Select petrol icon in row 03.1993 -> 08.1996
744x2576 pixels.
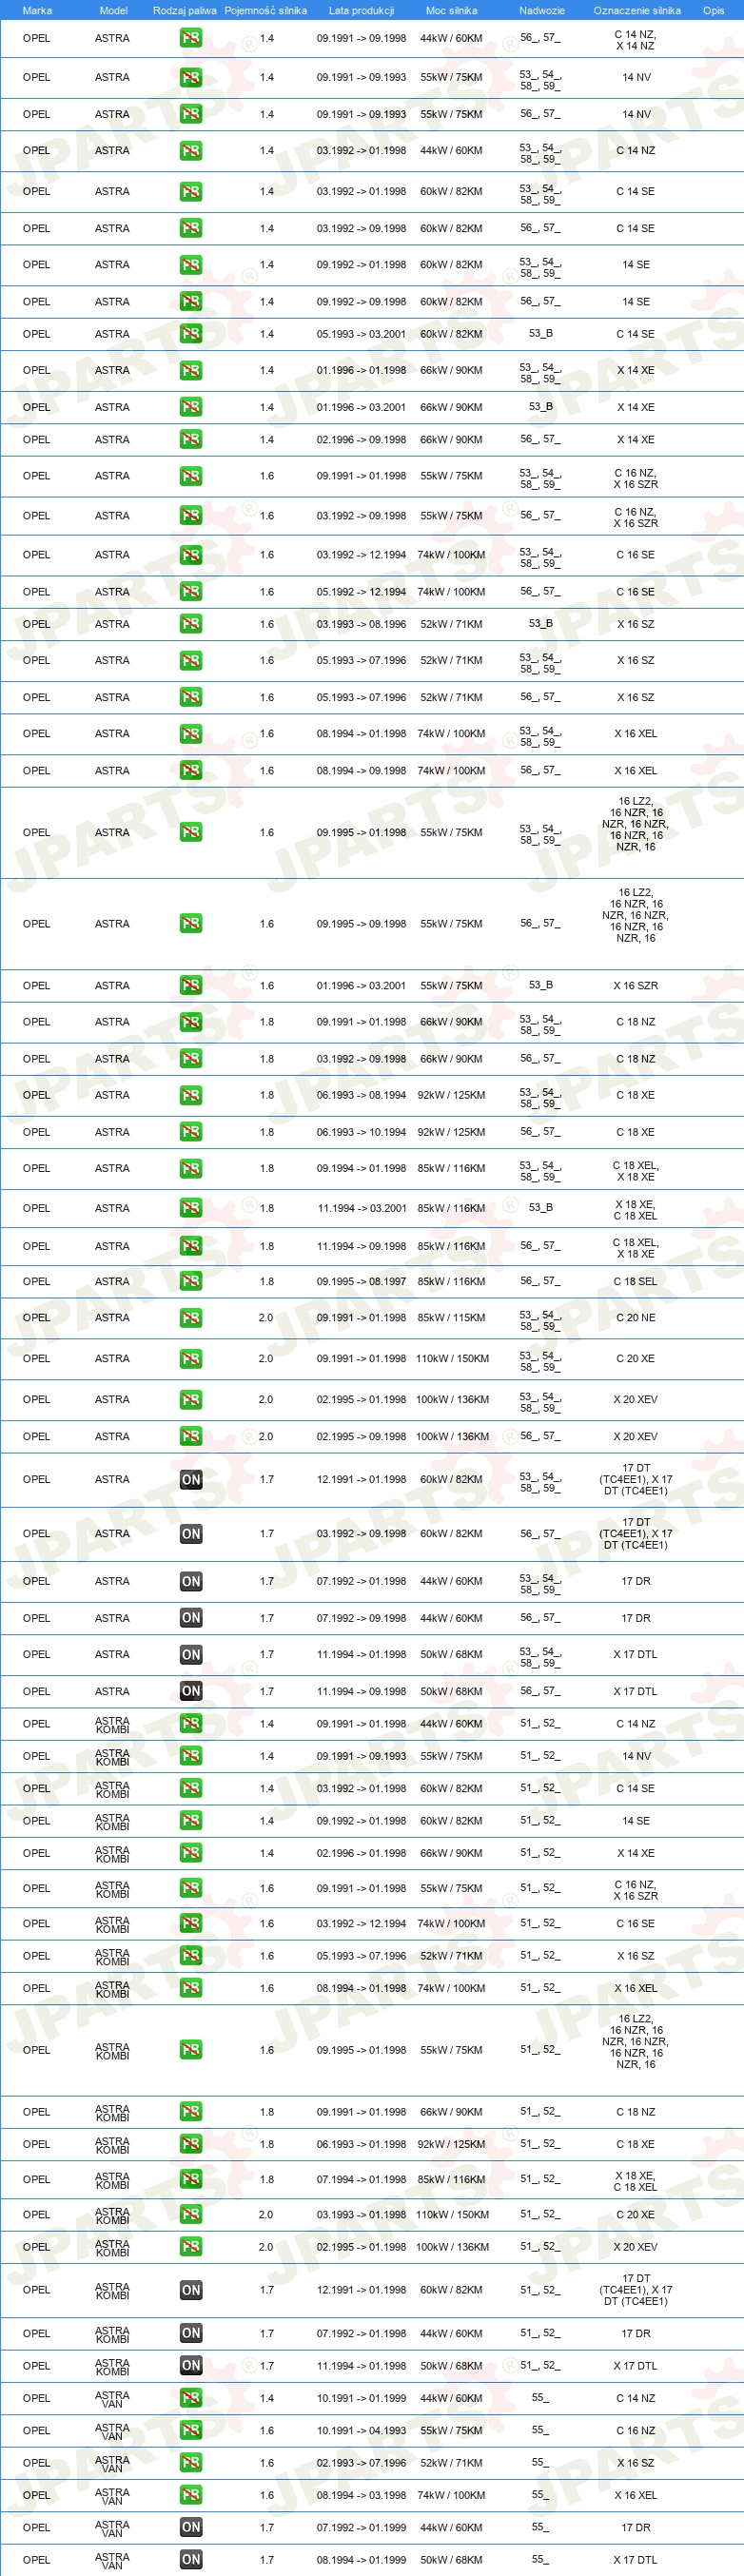(x=191, y=624)
